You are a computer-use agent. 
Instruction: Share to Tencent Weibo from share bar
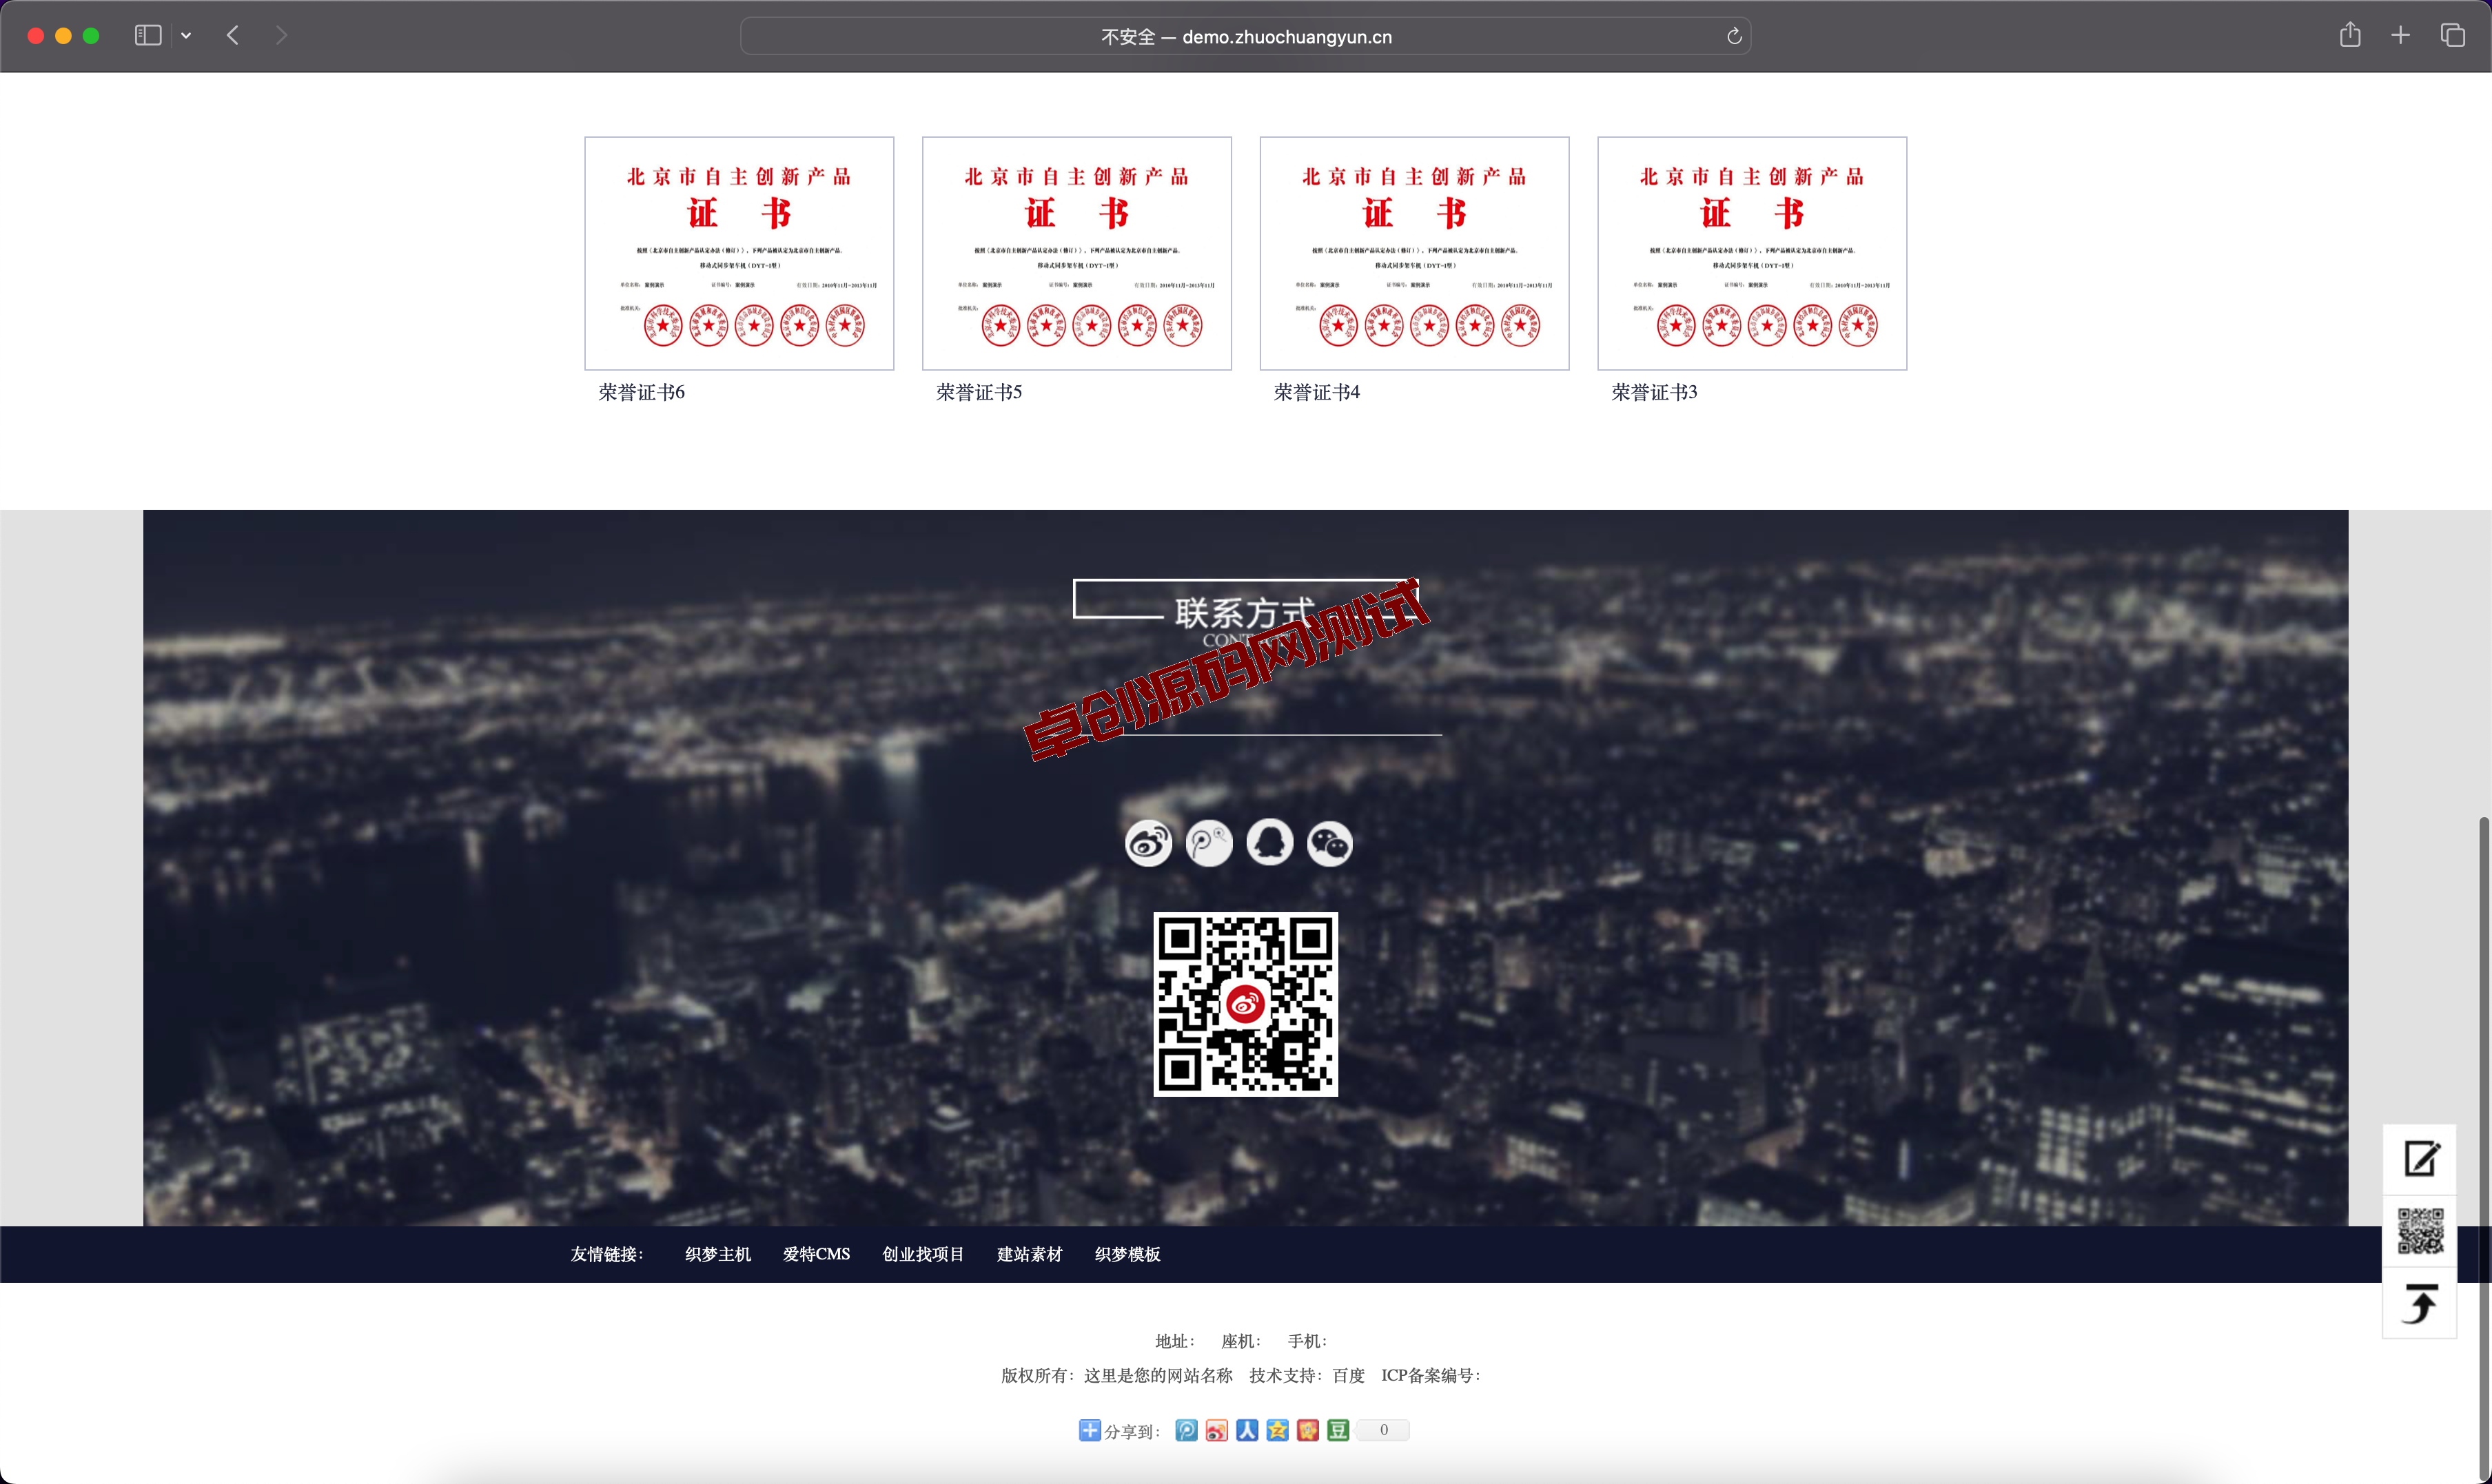(x=1186, y=1430)
